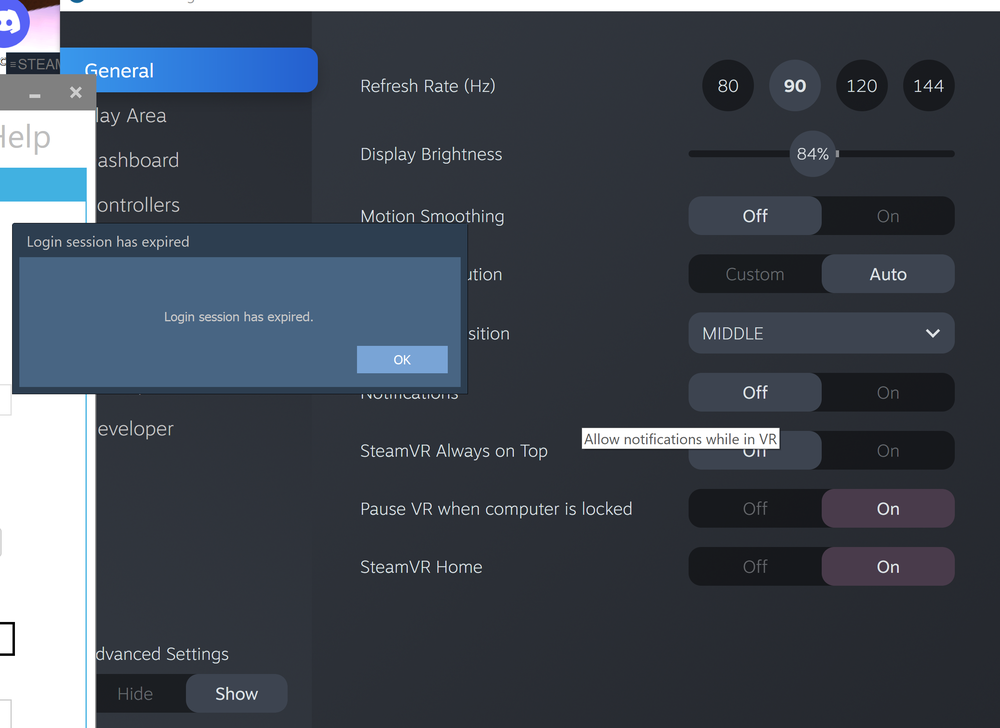Turn Motion Smoothing Off
1000x728 pixels.
click(755, 215)
